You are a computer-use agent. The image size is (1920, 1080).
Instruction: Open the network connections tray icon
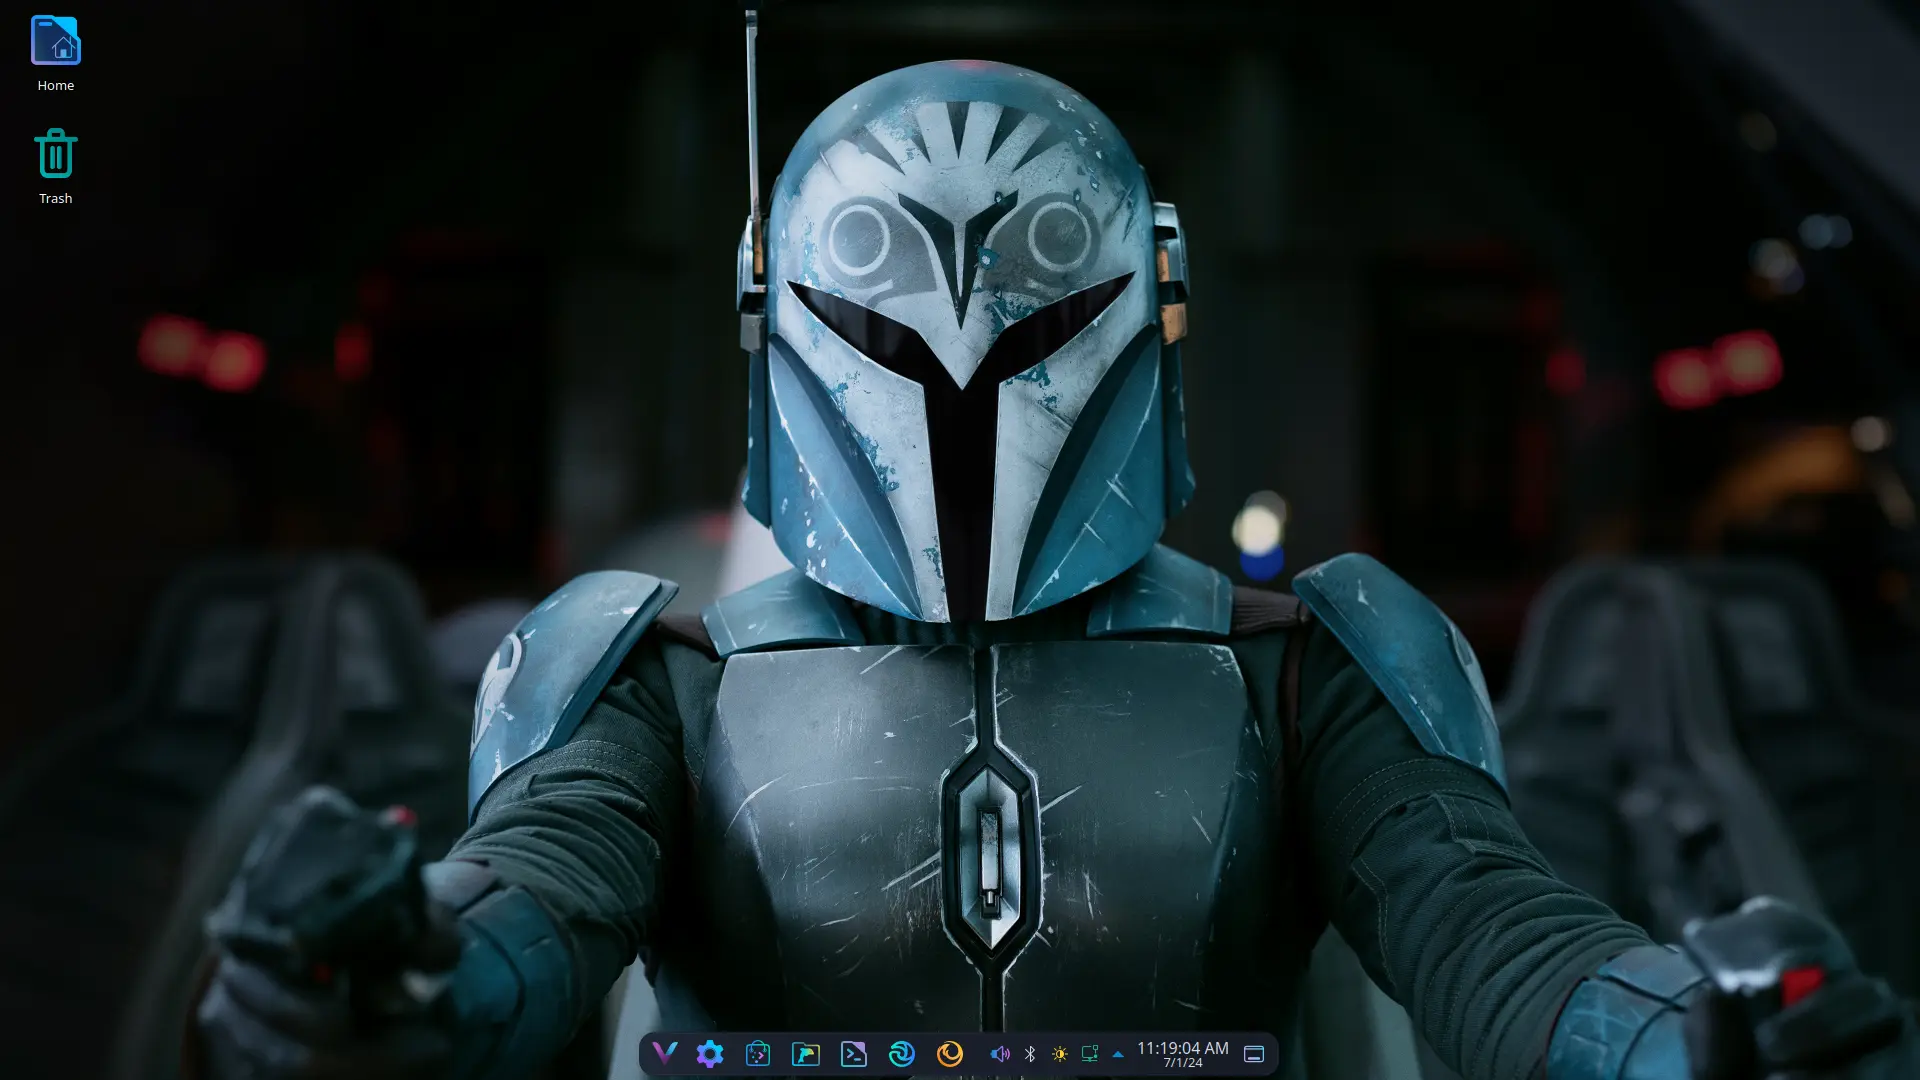[x=1090, y=1054]
